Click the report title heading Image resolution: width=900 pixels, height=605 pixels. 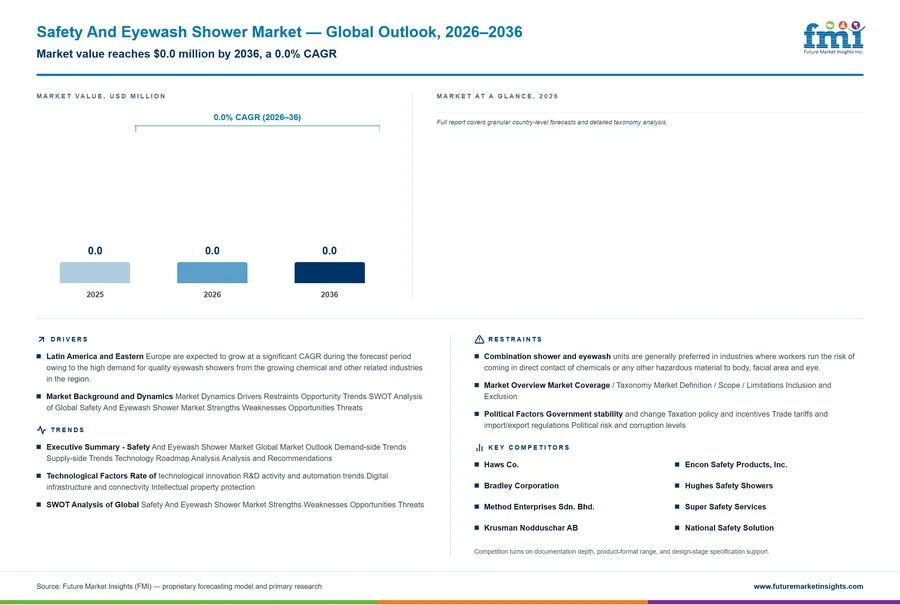(280, 32)
